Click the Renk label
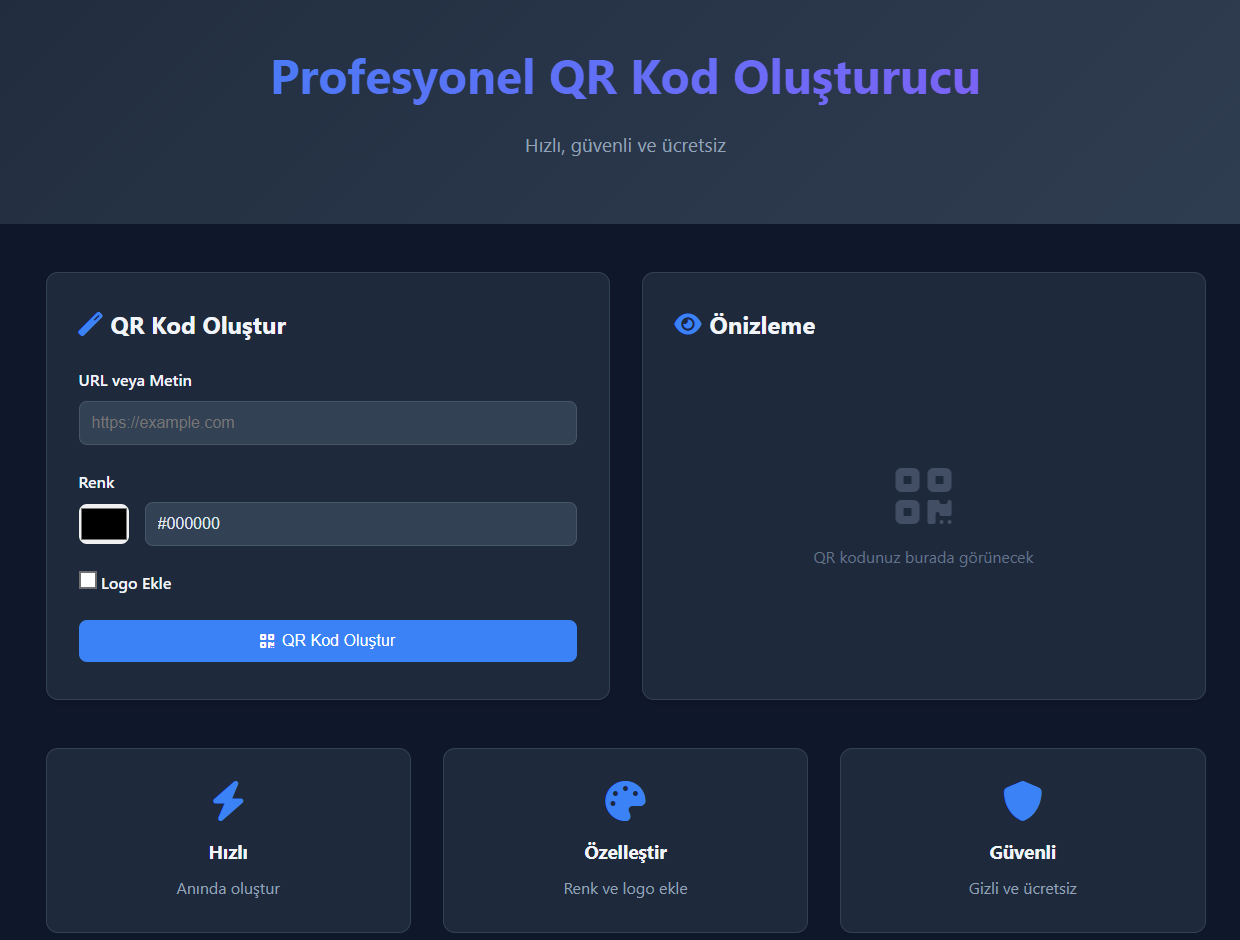This screenshot has height=940, width=1240. point(96,482)
